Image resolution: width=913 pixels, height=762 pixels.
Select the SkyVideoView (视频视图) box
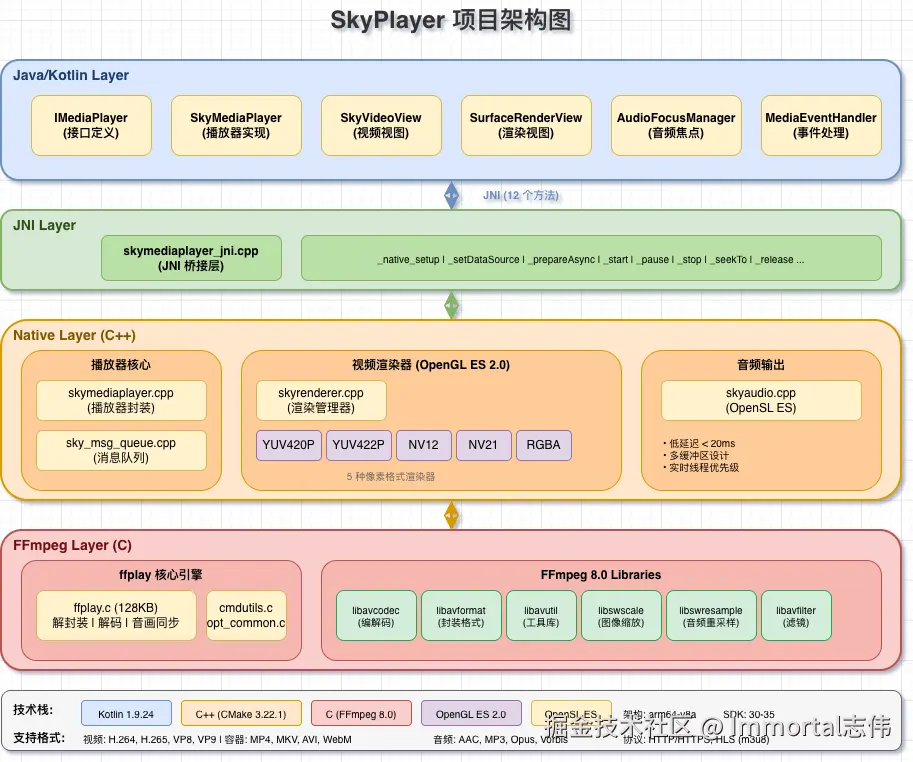click(x=381, y=125)
